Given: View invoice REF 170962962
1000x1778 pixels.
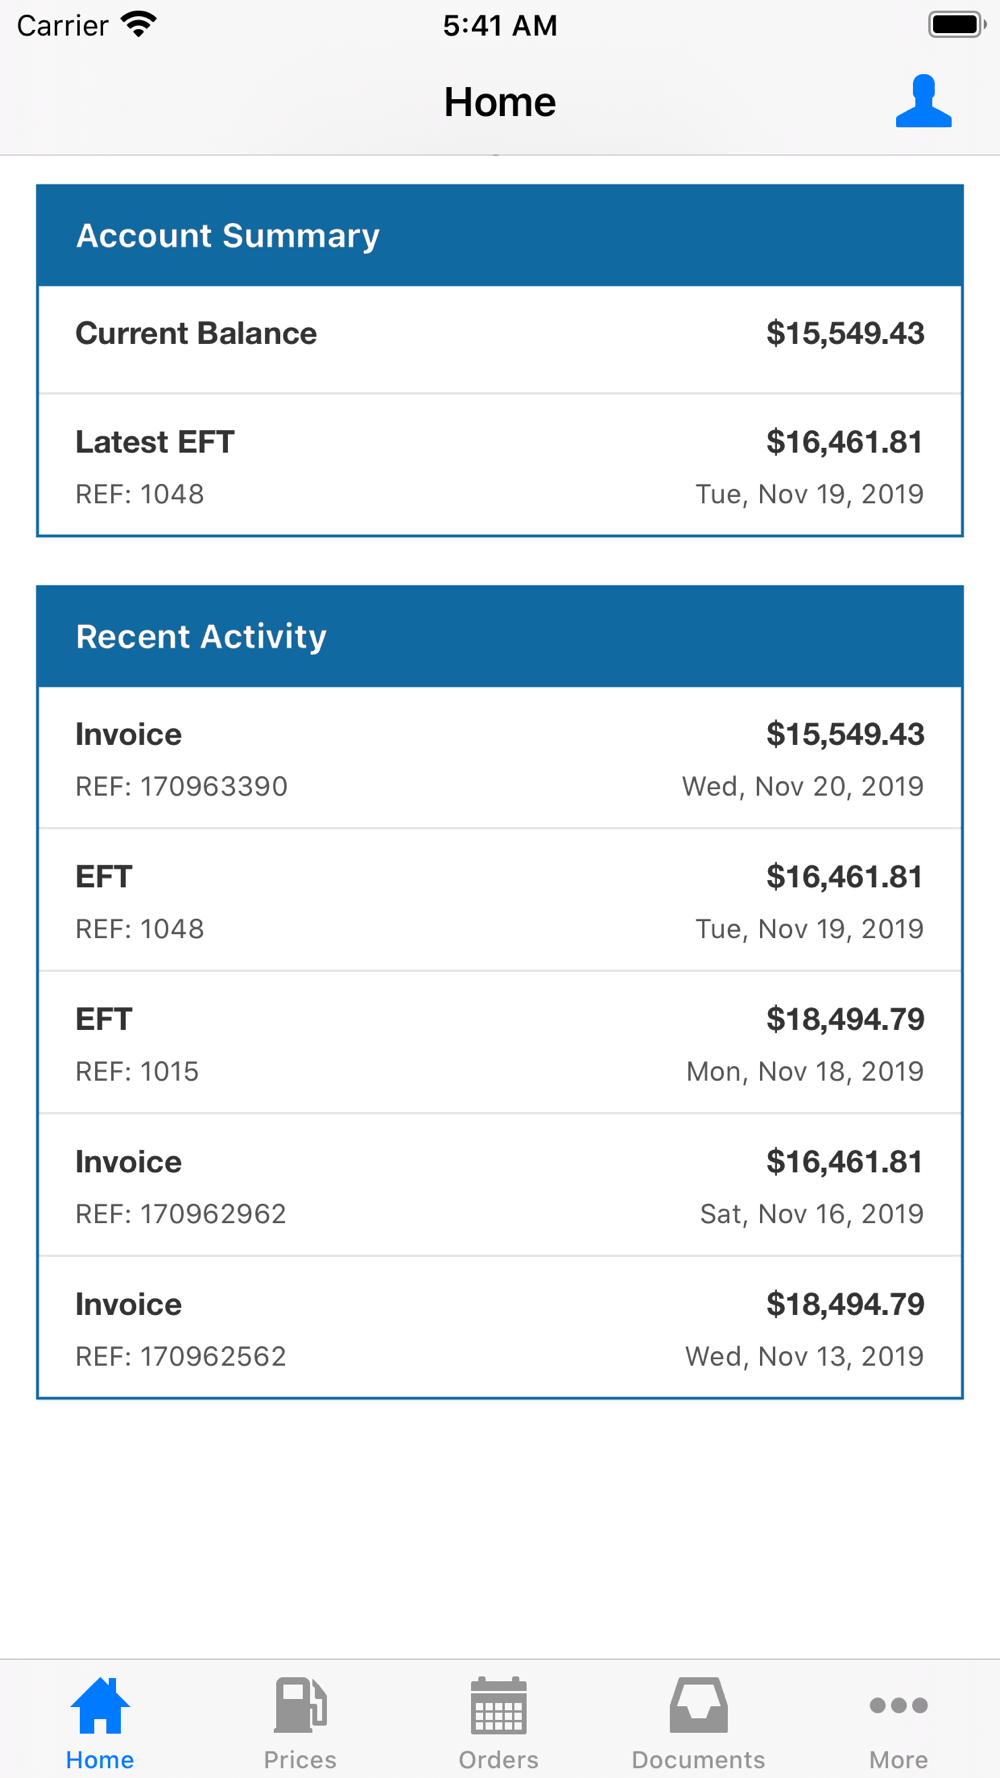Looking at the screenshot, I should pos(500,1186).
